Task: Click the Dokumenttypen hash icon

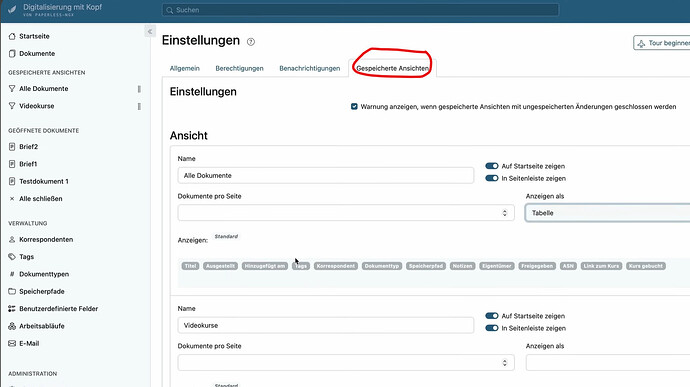Action: pos(12,274)
